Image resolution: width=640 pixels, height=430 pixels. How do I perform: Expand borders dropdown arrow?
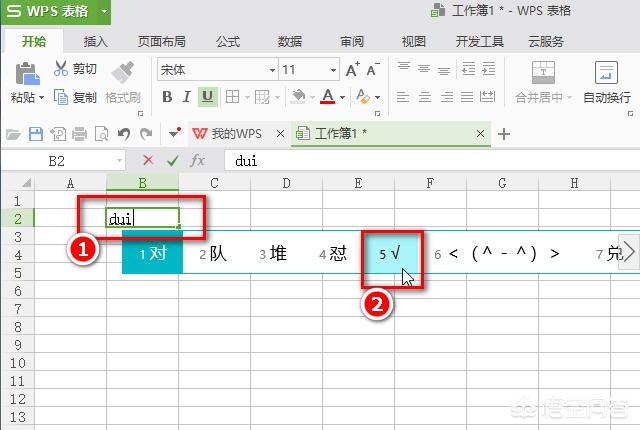click(247, 97)
